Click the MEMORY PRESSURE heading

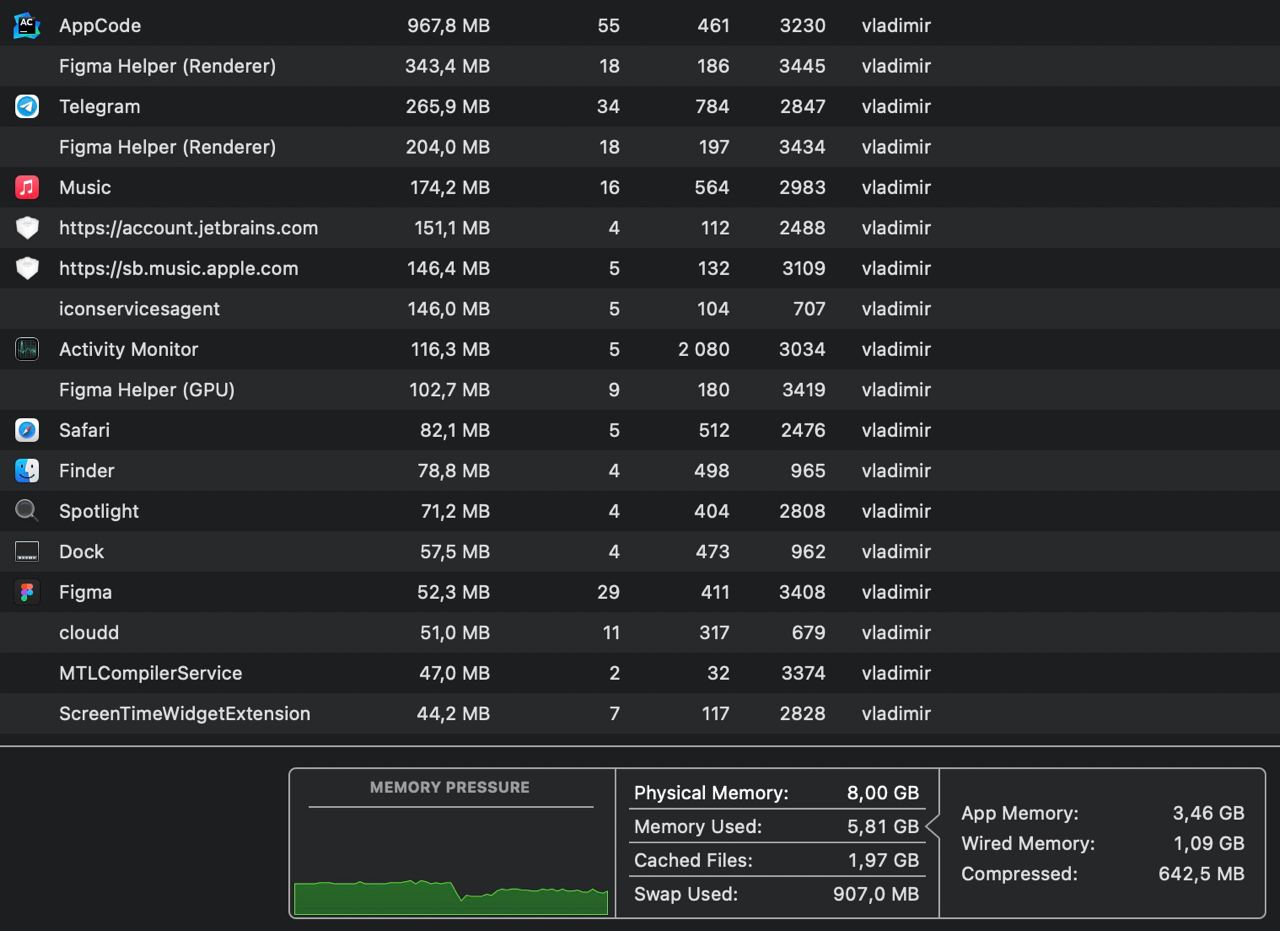(x=450, y=787)
